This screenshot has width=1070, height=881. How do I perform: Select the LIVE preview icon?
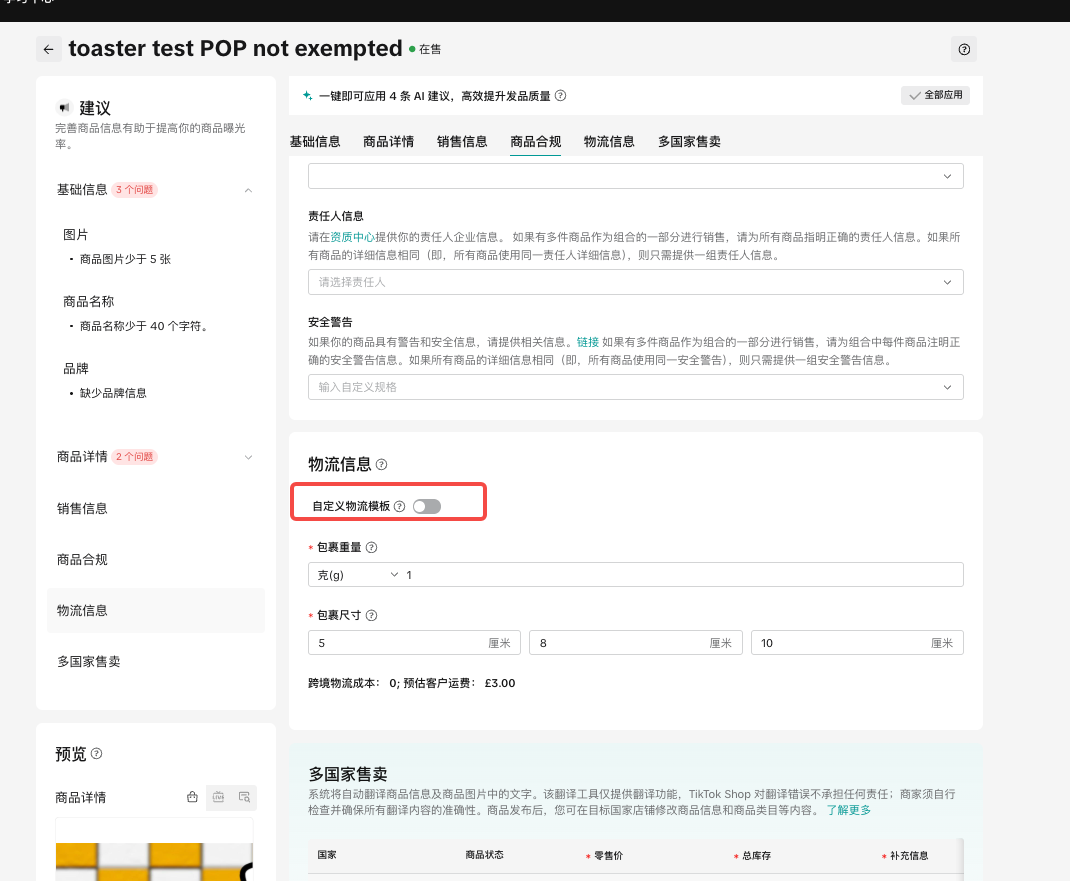point(218,797)
